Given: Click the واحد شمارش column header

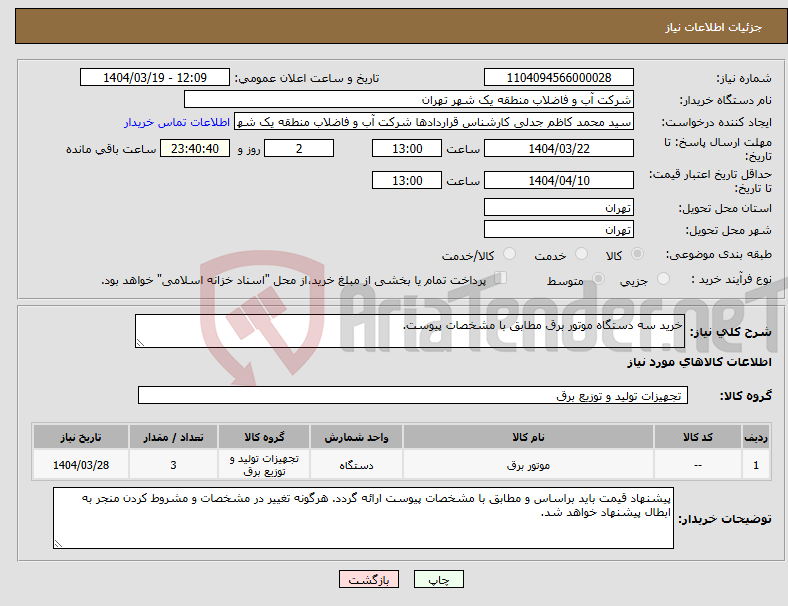Looking at the screenshot, I should [356, 437].
